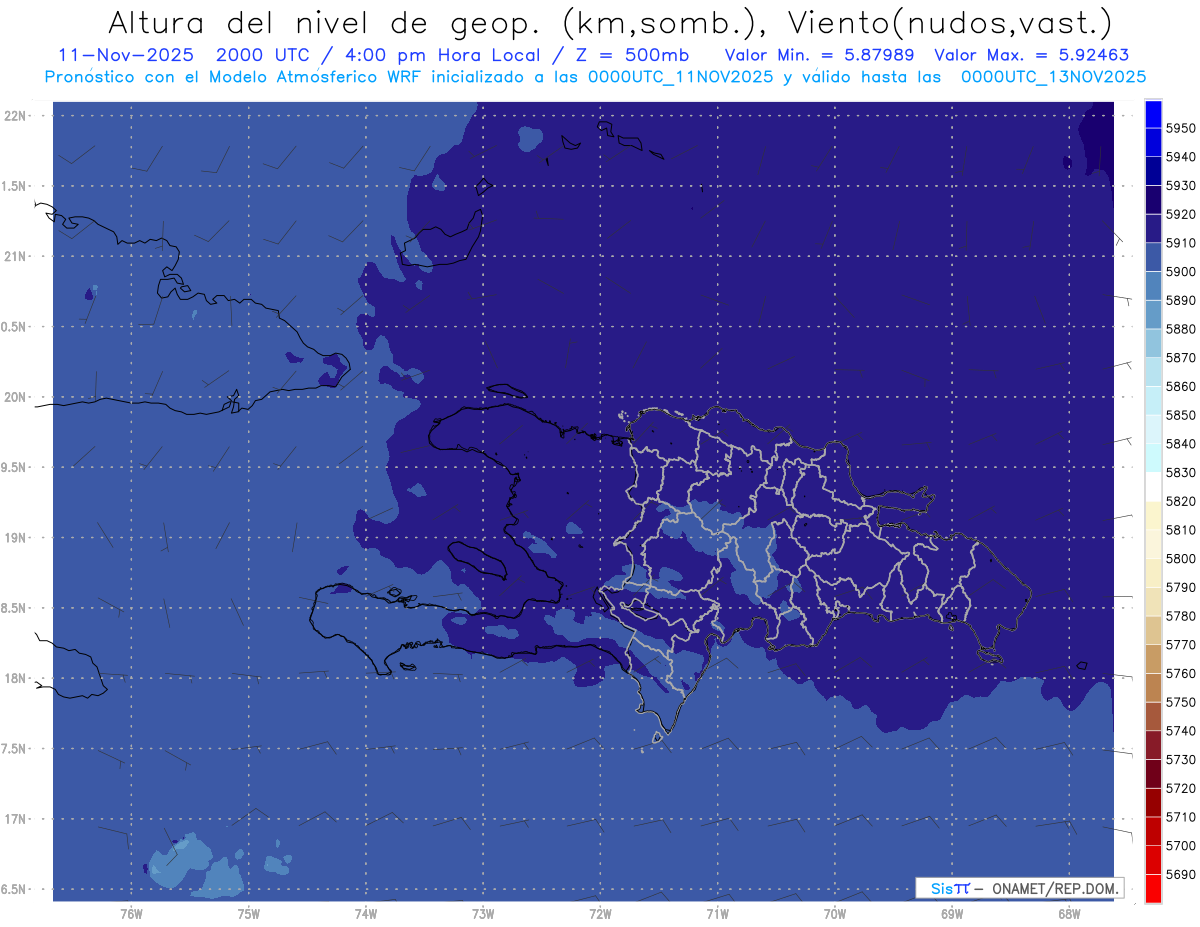The image size is (1200, 927).
Task: Click the '73W' longitude label
Action: click(x=483, y=914)
